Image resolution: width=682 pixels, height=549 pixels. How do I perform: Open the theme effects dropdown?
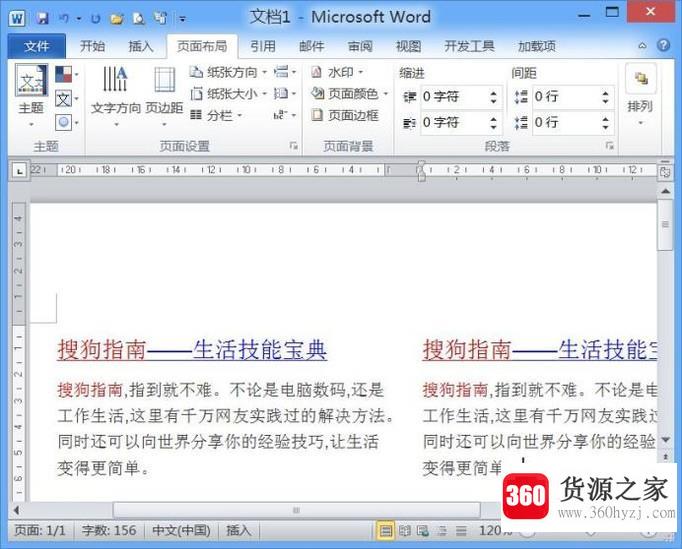pos(67,123)
